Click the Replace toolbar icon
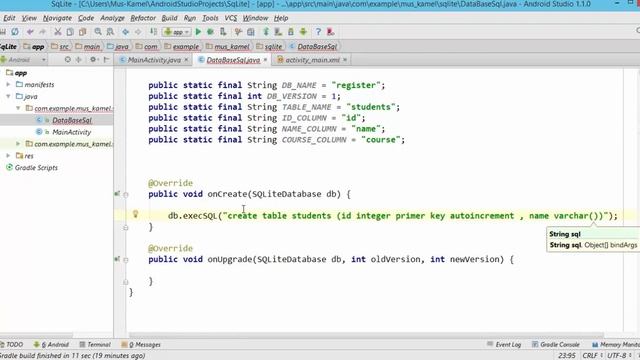 click(x=110, y=32)
